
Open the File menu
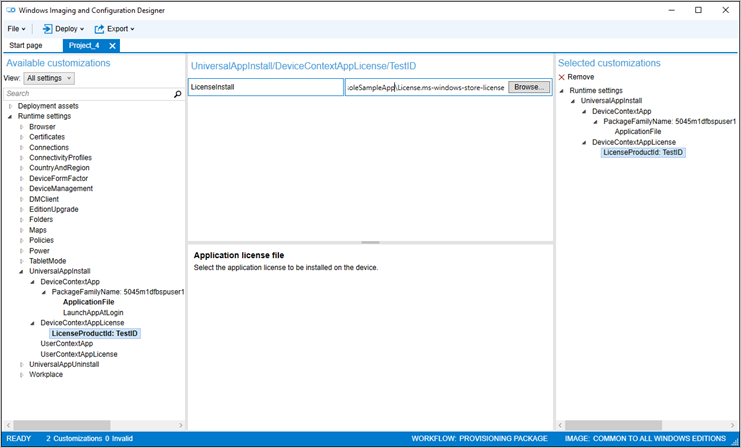pos(16,29)
